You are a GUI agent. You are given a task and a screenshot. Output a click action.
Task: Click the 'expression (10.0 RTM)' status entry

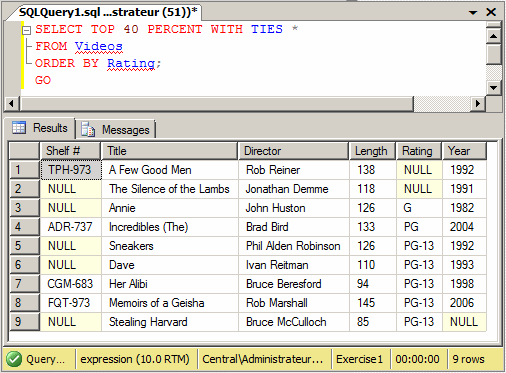point(135,359)
